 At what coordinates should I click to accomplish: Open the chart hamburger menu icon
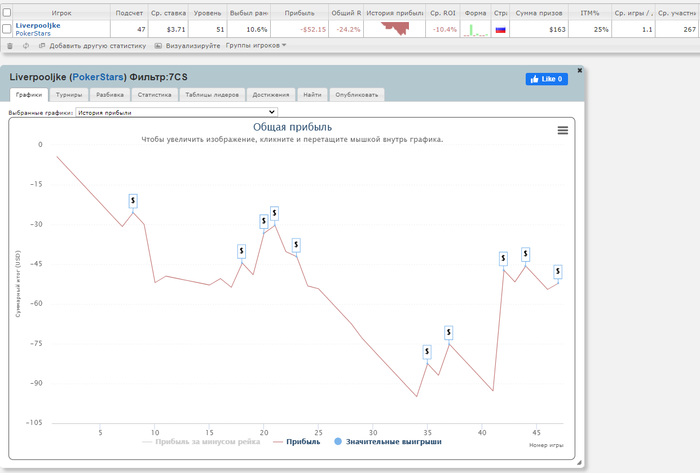tap(562, 130)
